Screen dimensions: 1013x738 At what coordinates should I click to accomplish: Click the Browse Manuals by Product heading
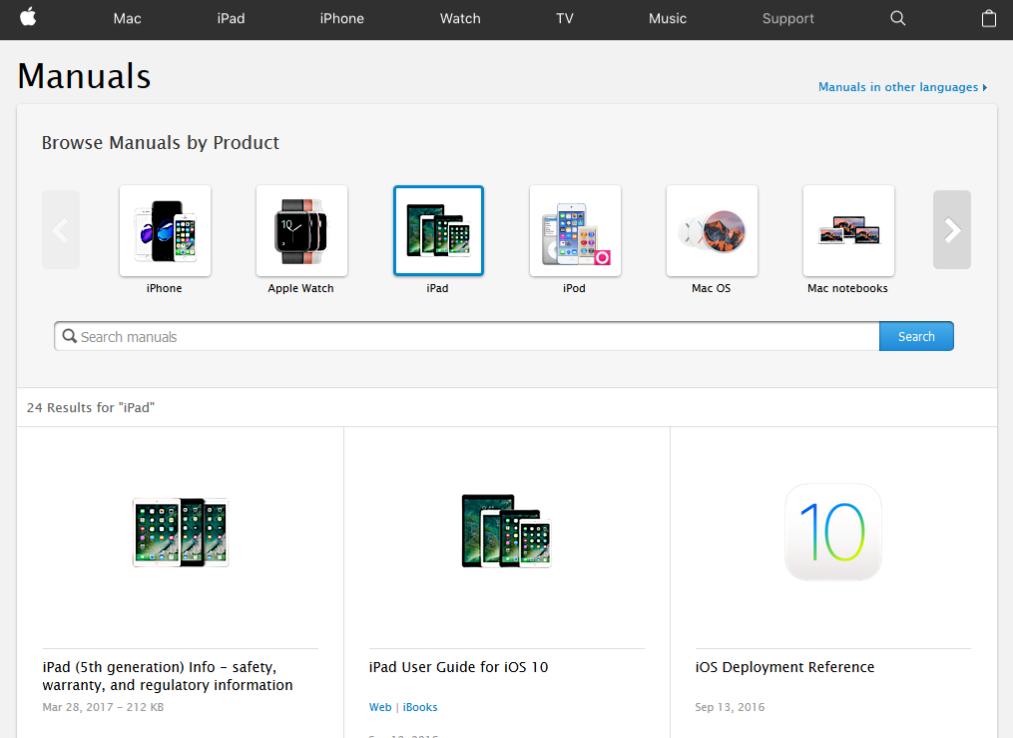pos(160,142)
